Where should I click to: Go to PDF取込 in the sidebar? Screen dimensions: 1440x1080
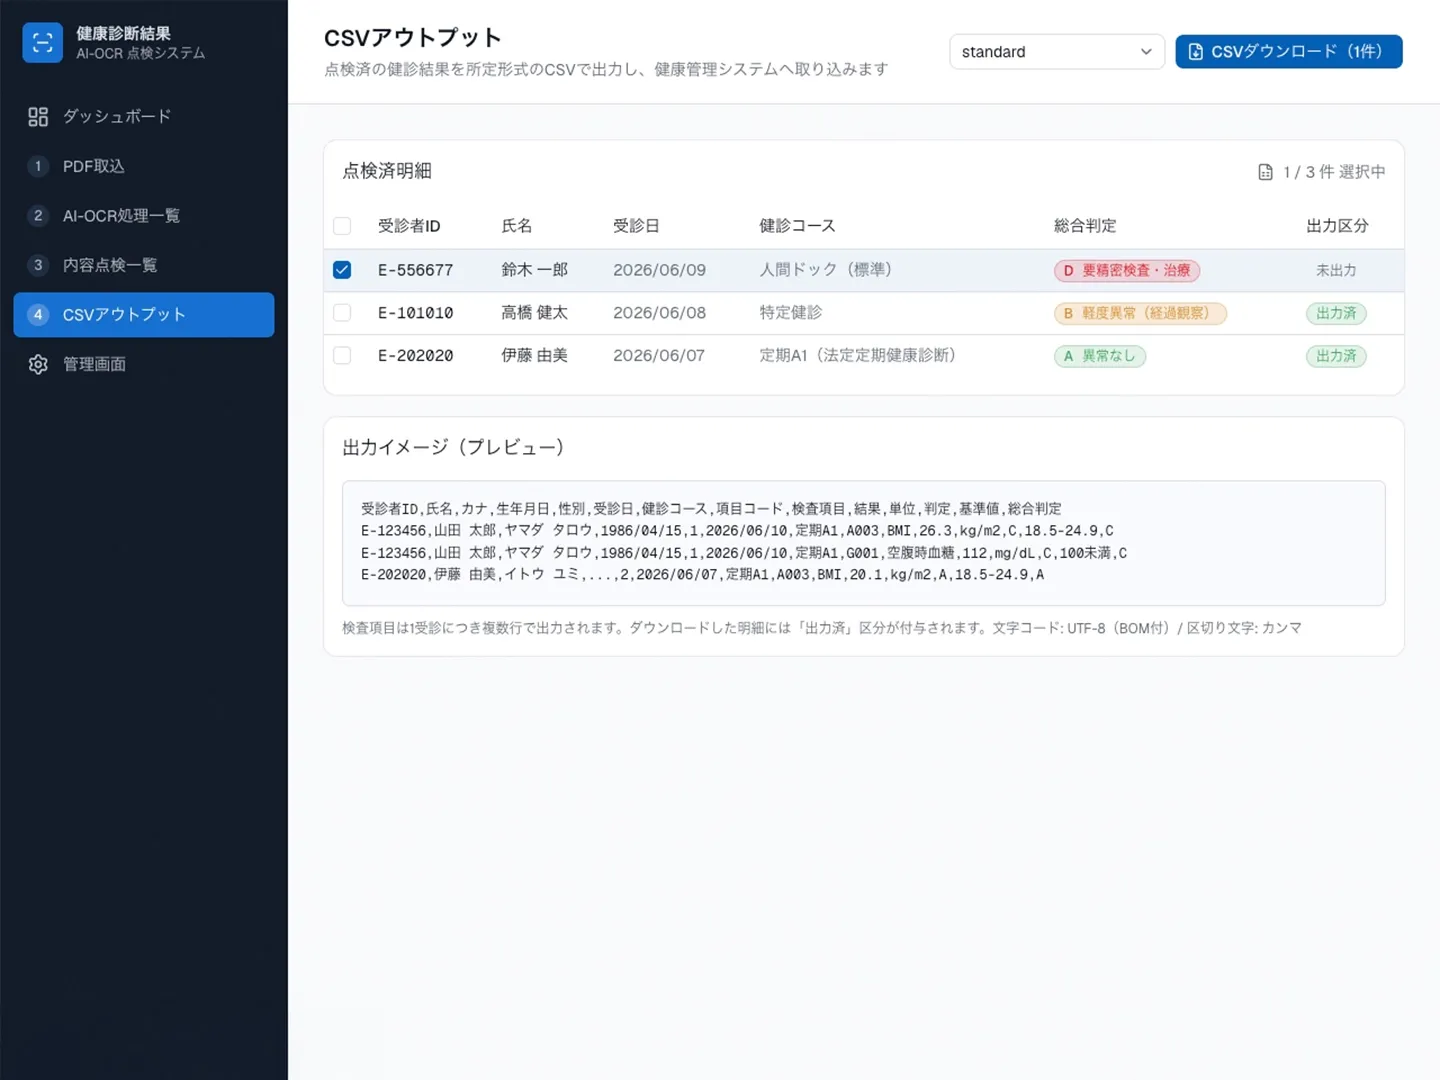(x=144, y=166)
